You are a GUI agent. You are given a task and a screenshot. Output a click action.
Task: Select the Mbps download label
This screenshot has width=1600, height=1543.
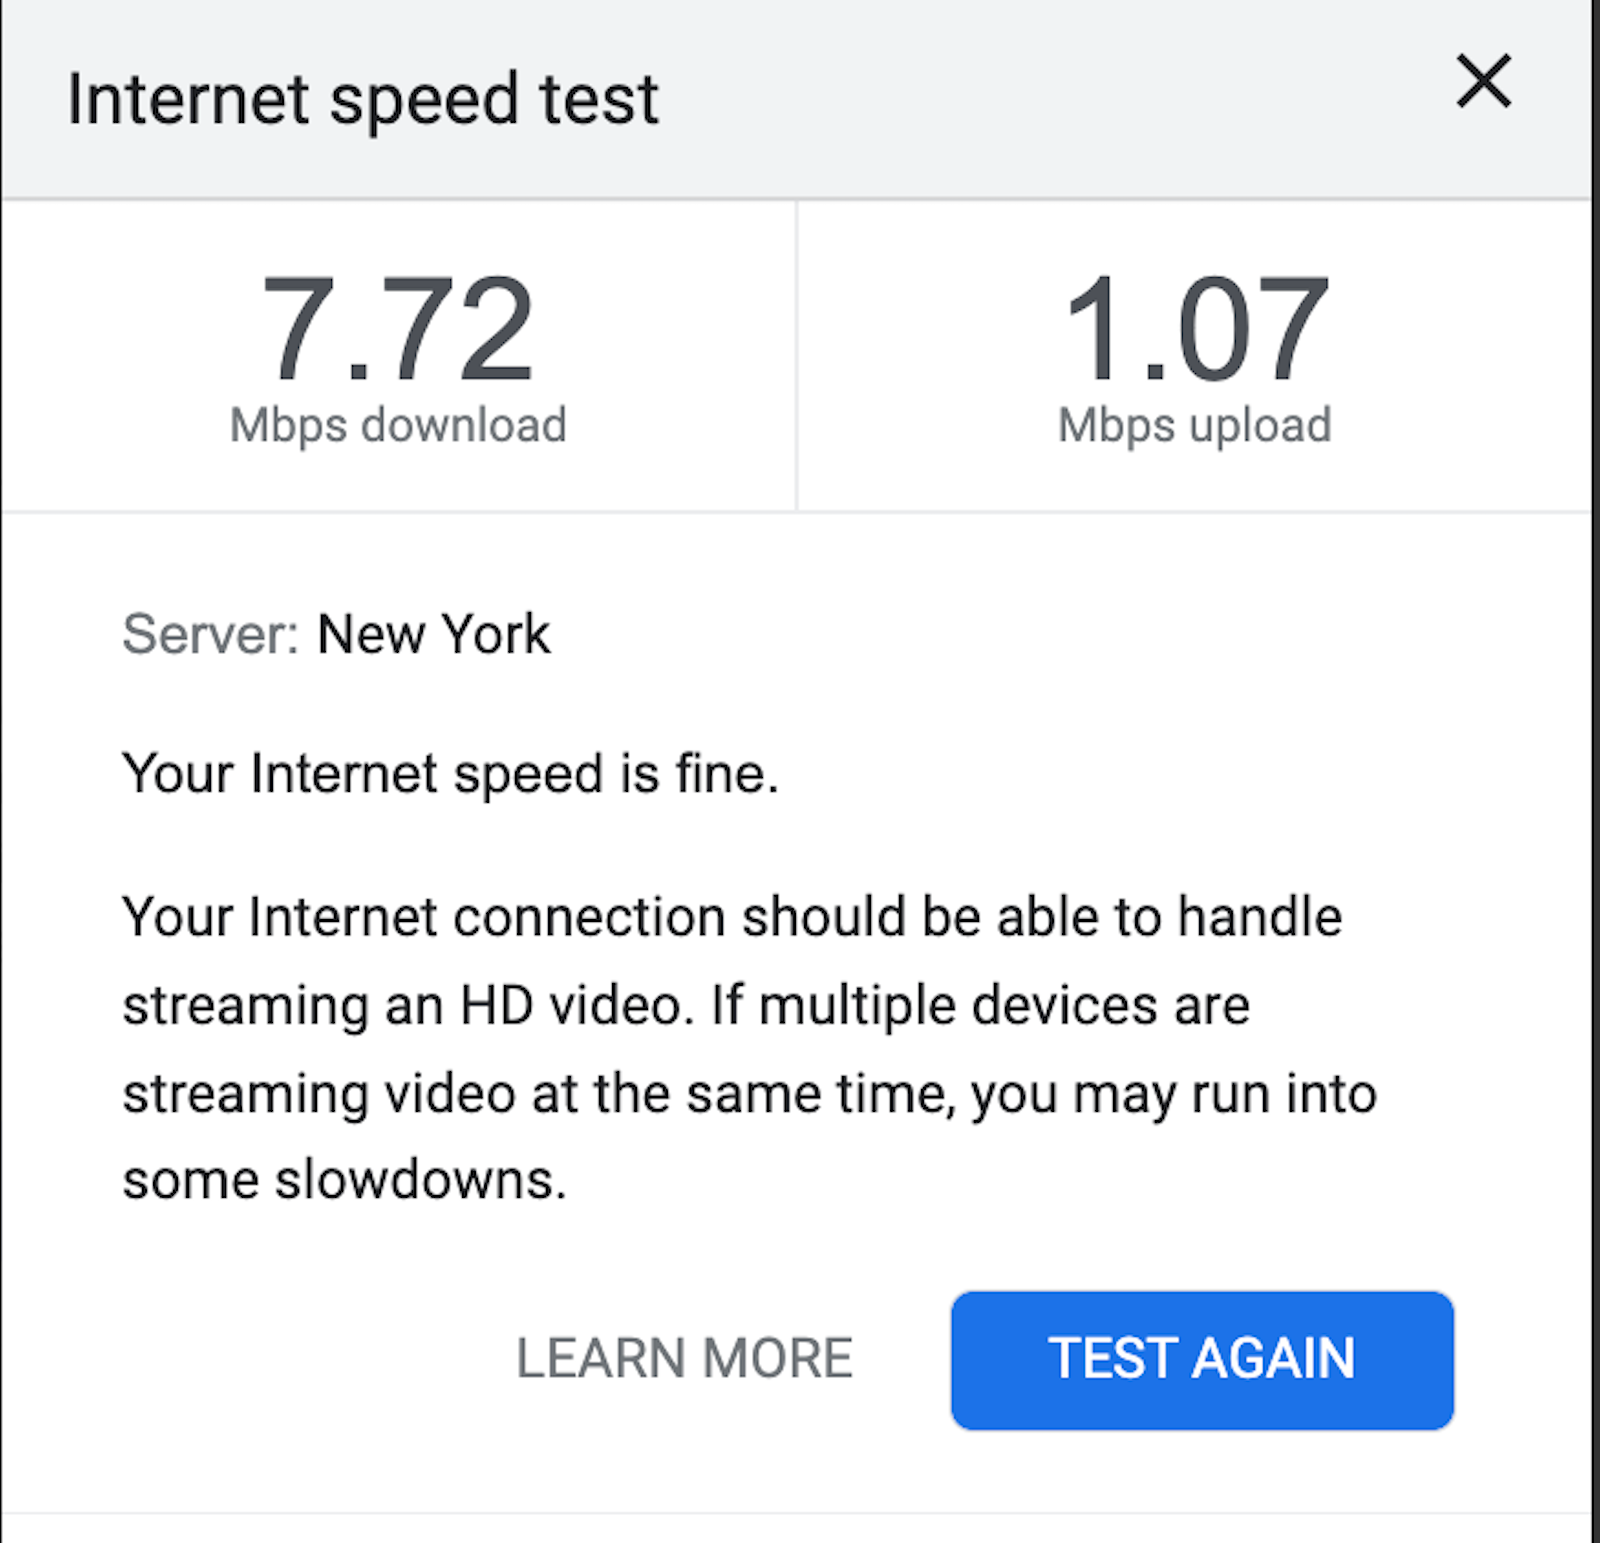pos(397,424)
